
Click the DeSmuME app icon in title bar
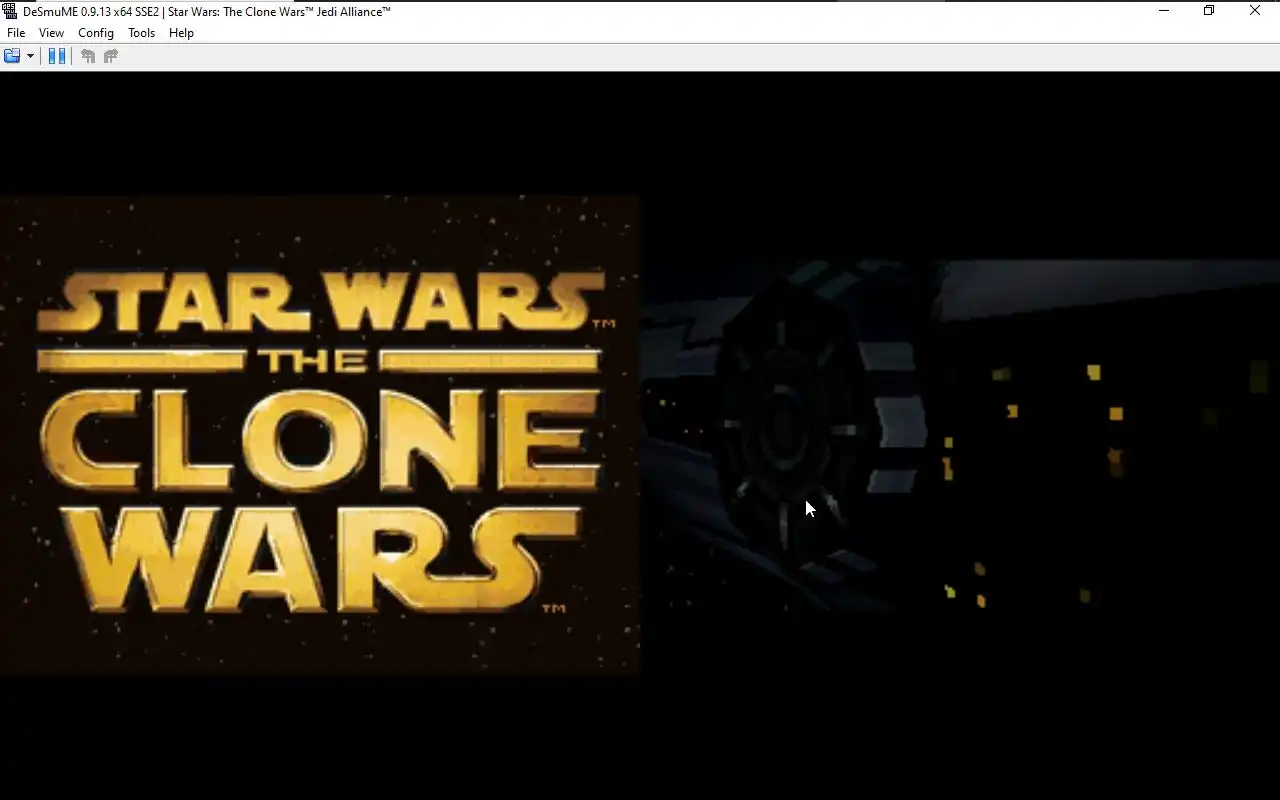pos(10,11)
